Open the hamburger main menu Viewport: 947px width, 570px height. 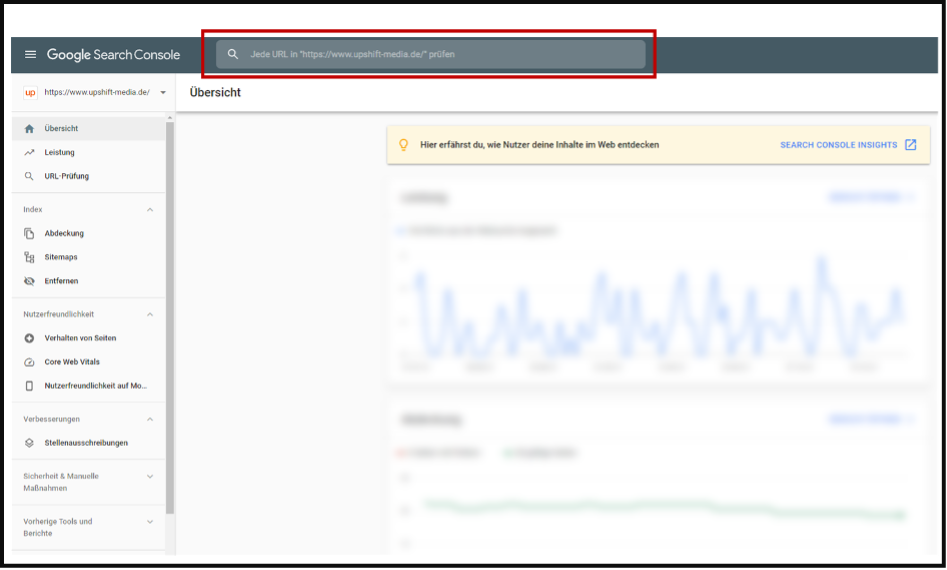point(30,55)
